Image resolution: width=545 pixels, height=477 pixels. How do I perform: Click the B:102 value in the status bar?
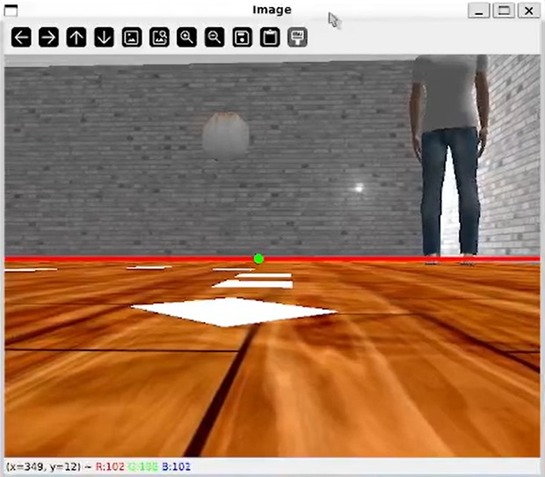point(176,467)
